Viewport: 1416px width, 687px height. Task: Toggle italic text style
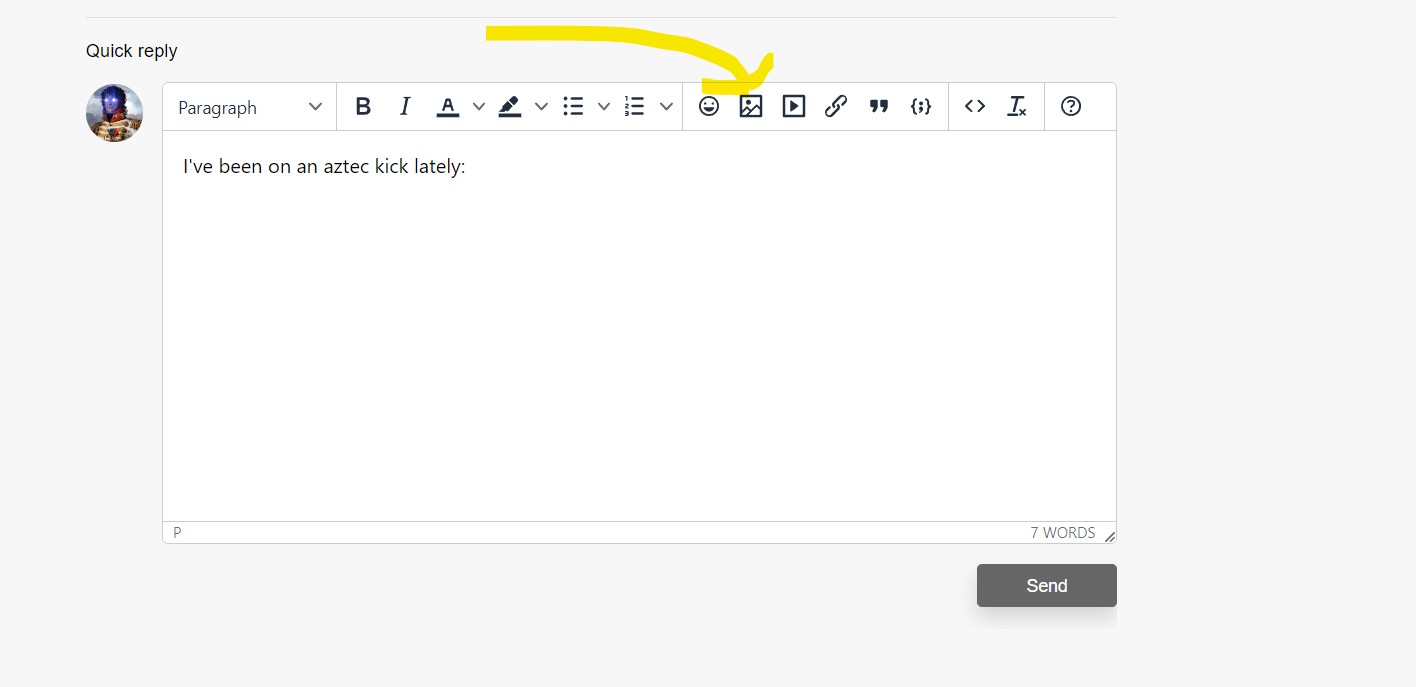point(405,106)
